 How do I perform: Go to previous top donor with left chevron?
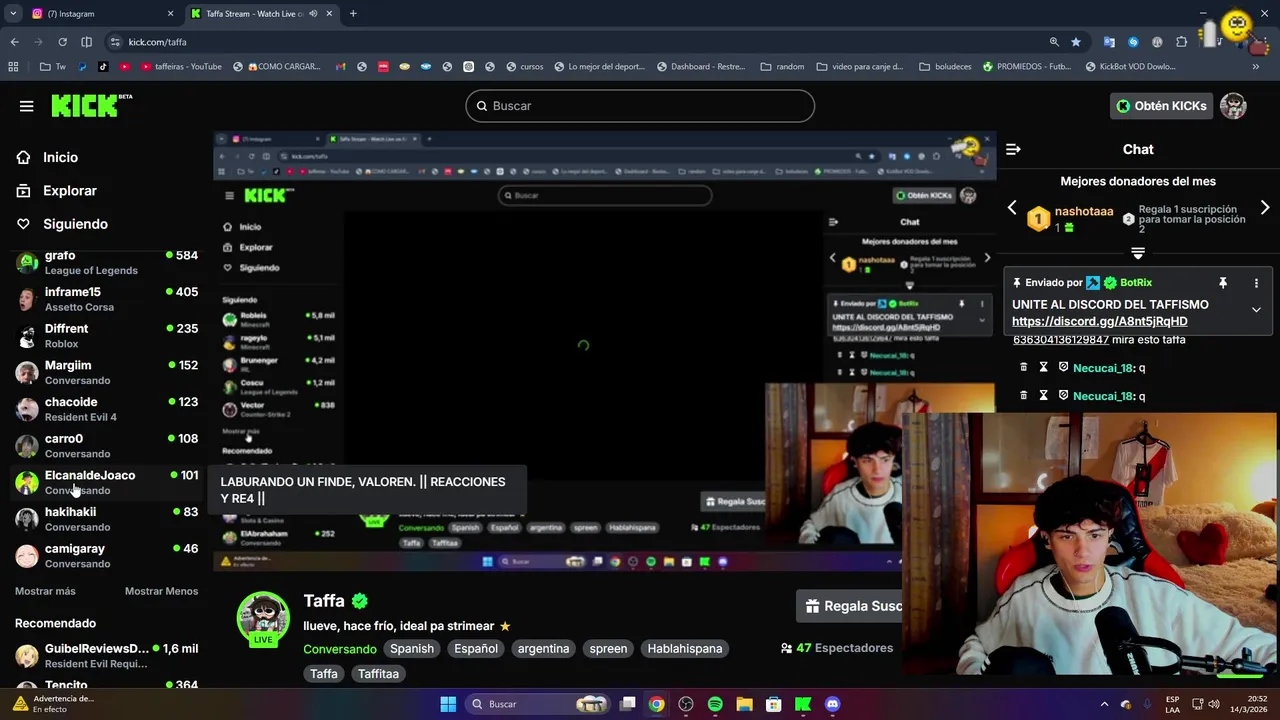1012,208
